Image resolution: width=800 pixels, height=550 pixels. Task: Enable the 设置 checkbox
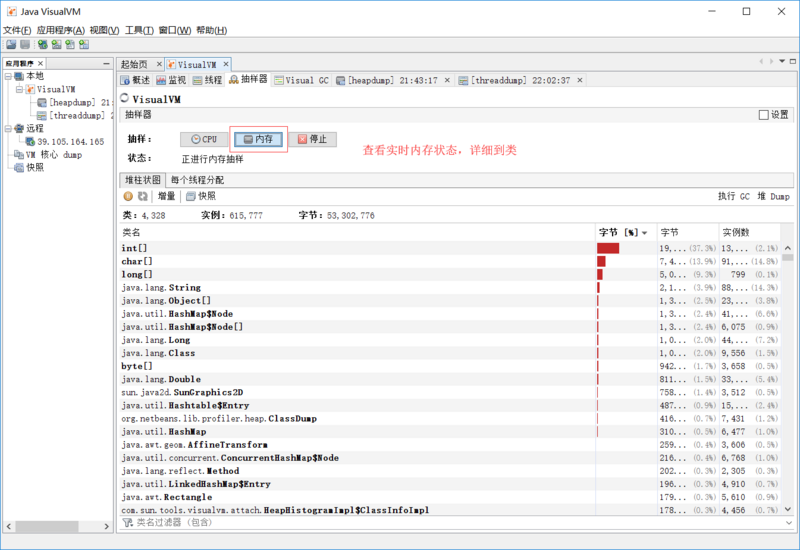click(763, 115)
